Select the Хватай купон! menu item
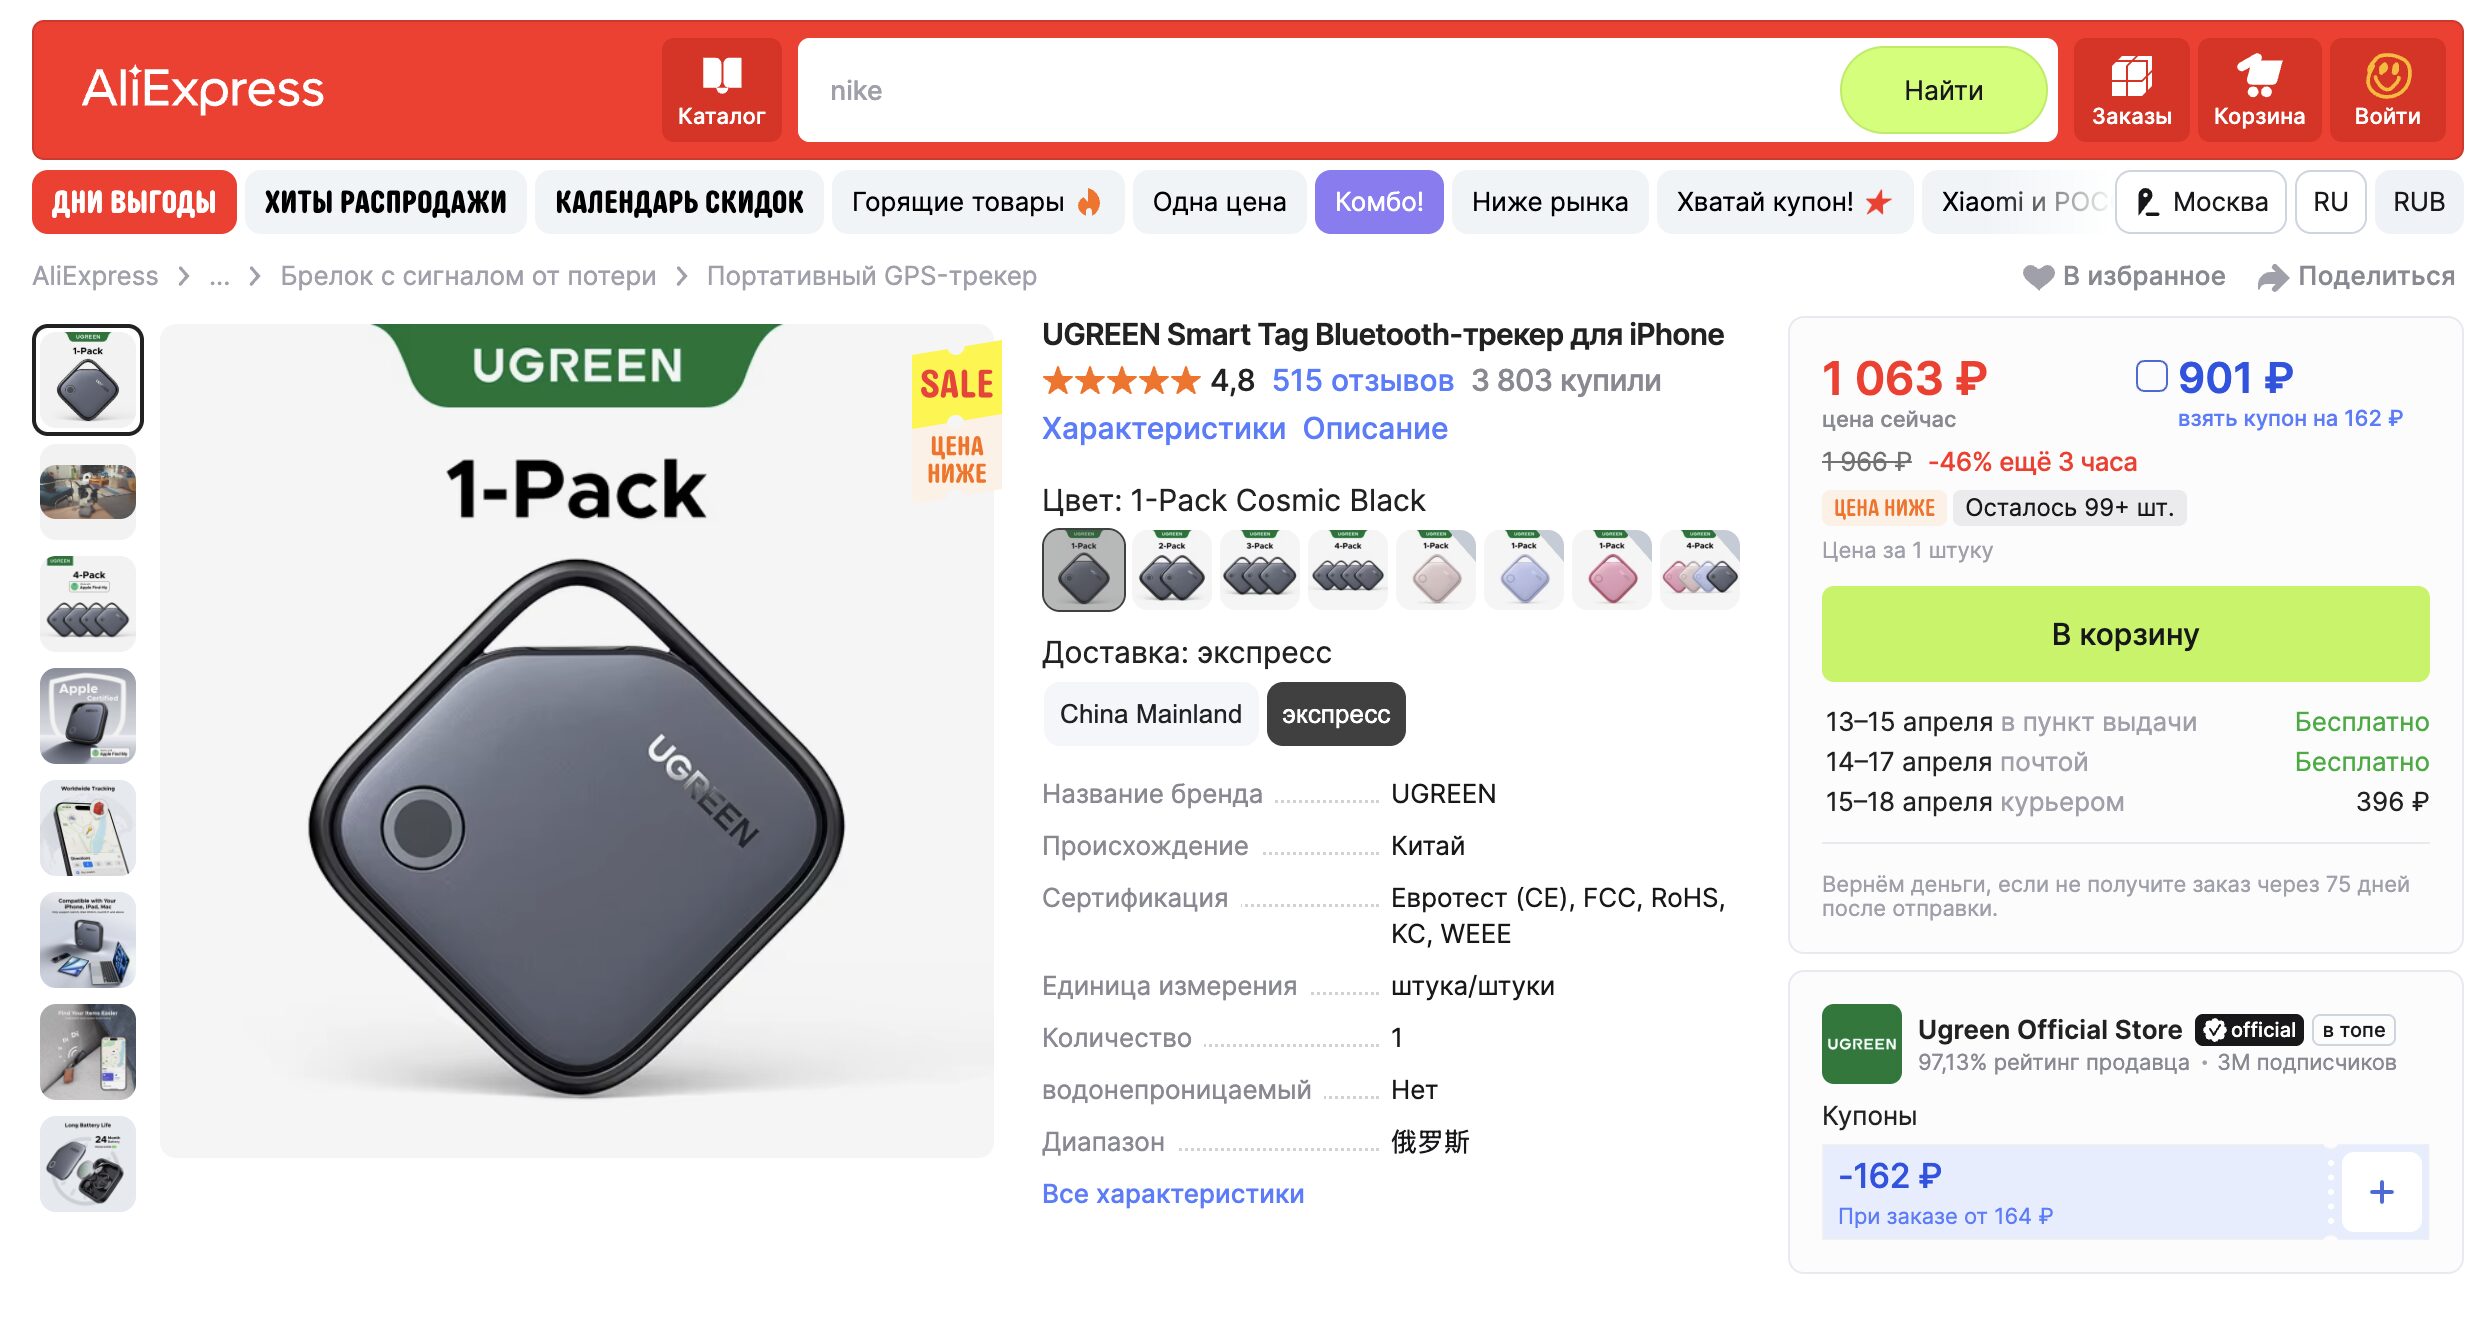Screen dimensions: 2490x1334 pos(1785,202)
